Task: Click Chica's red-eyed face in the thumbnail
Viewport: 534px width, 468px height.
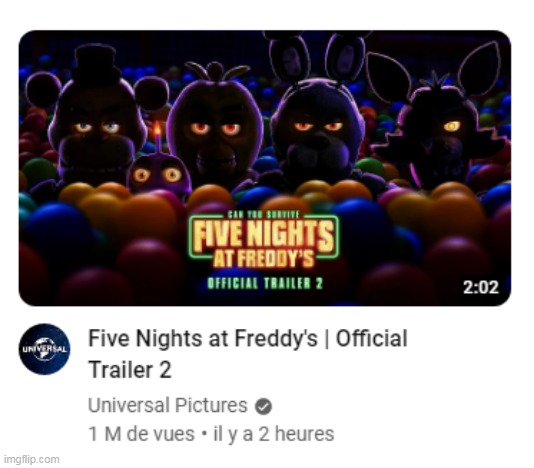Action: [215, 131]
